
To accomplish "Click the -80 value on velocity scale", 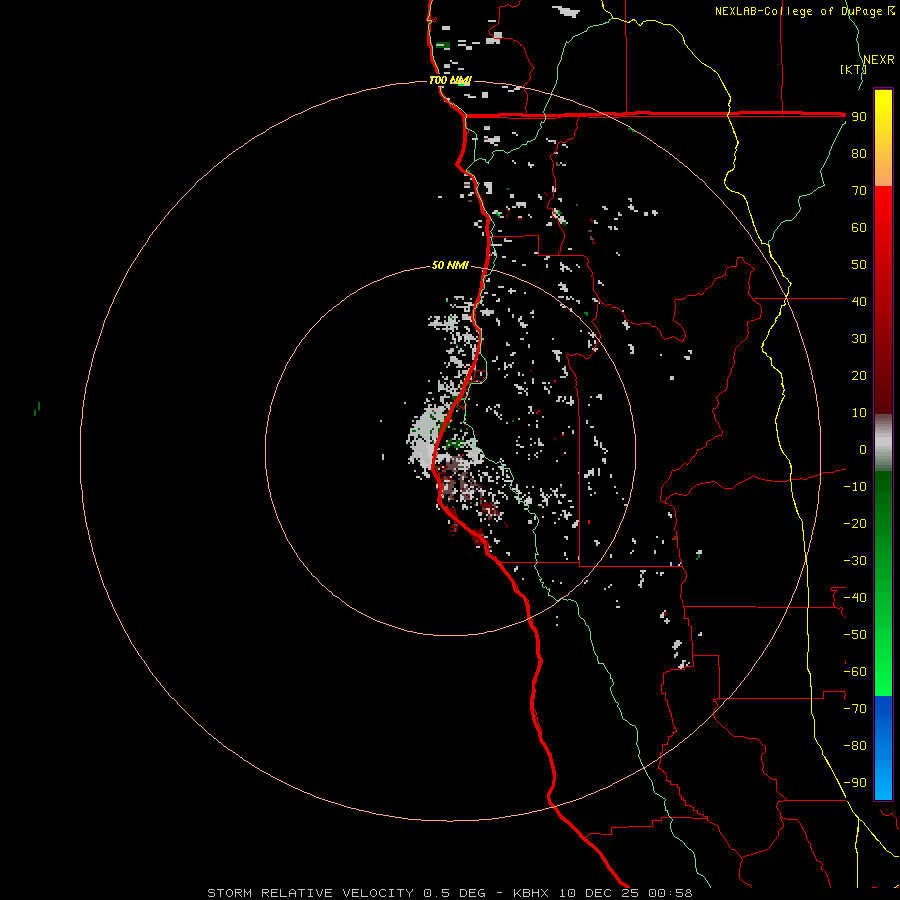I will click(855, 746).
